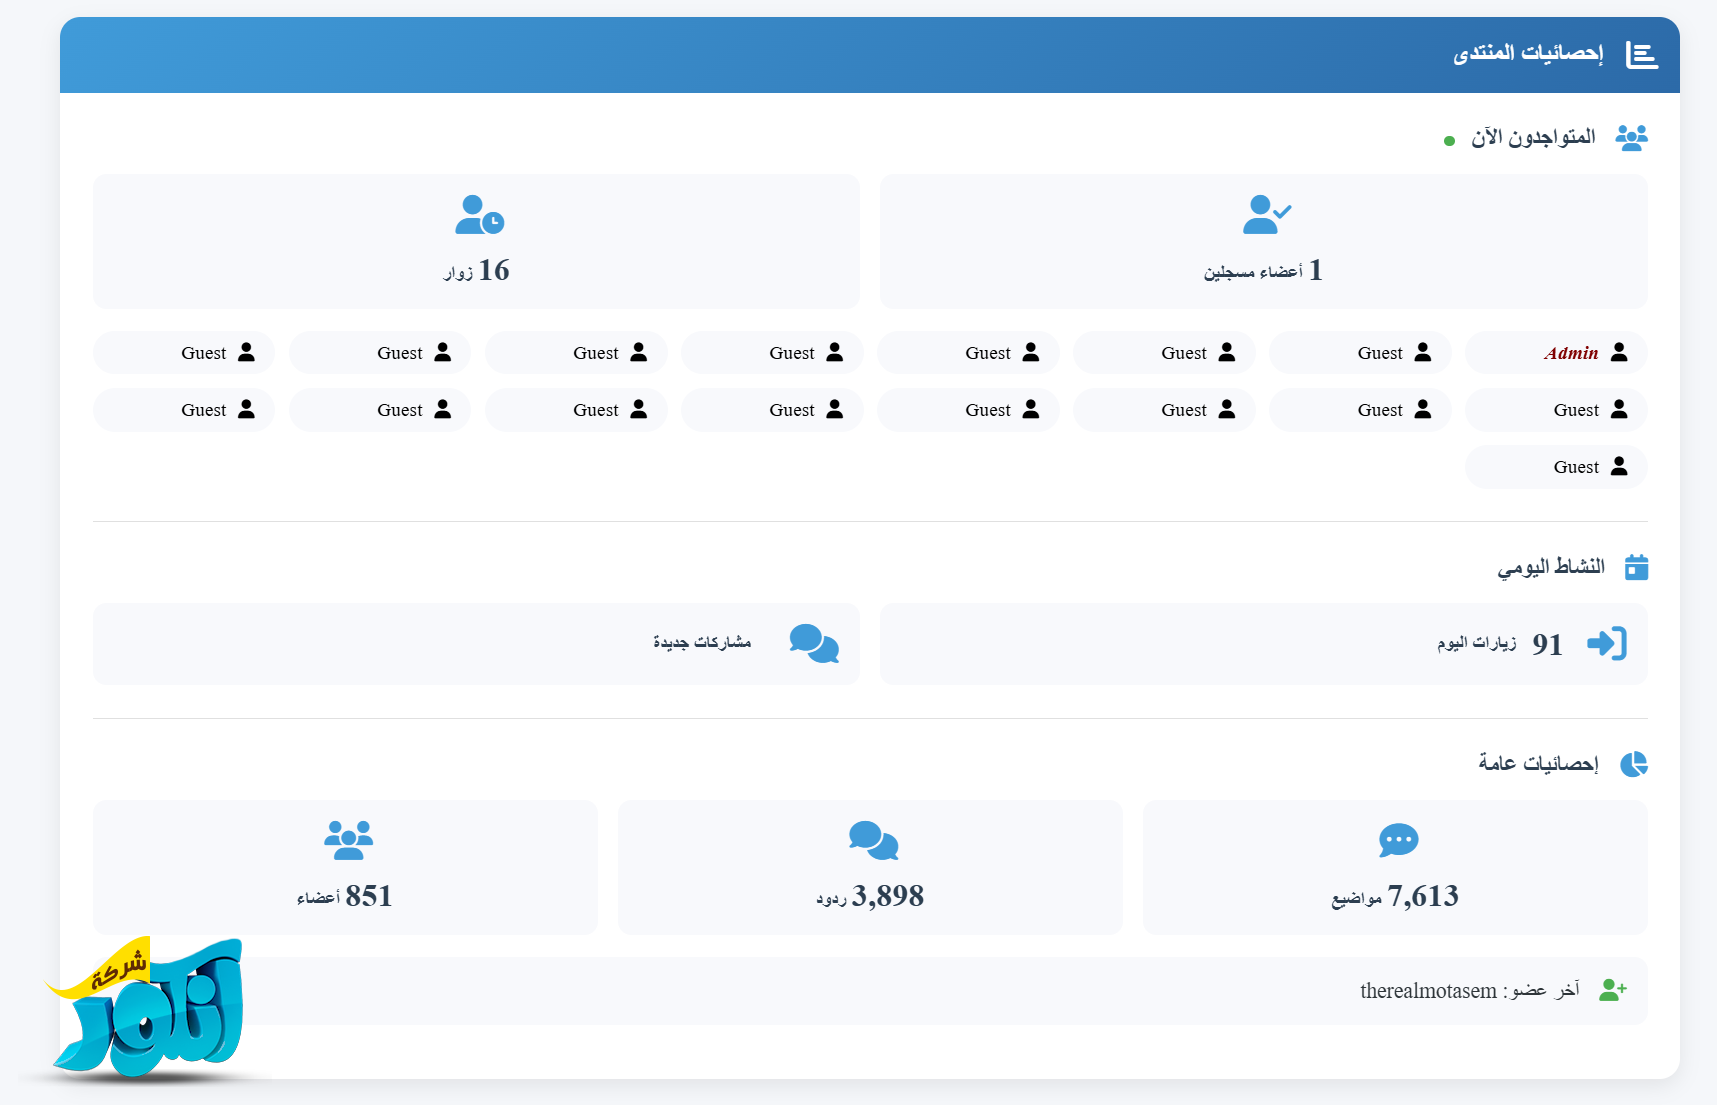The image size is (1717, 1105).
Task: Click the daily activity calendar icon
Action: pos(1636,568)
